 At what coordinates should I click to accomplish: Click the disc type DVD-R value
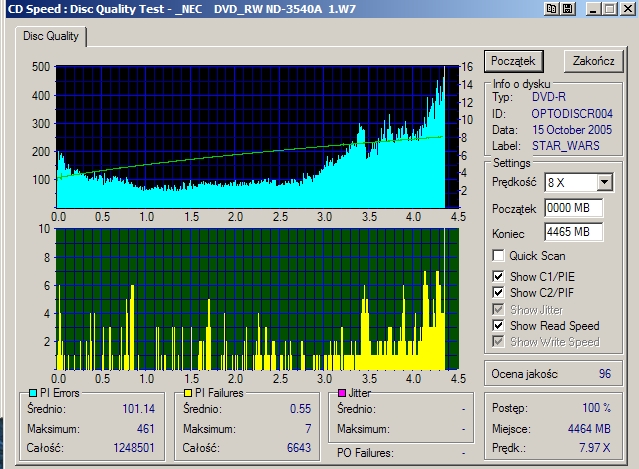coord(549,97)
